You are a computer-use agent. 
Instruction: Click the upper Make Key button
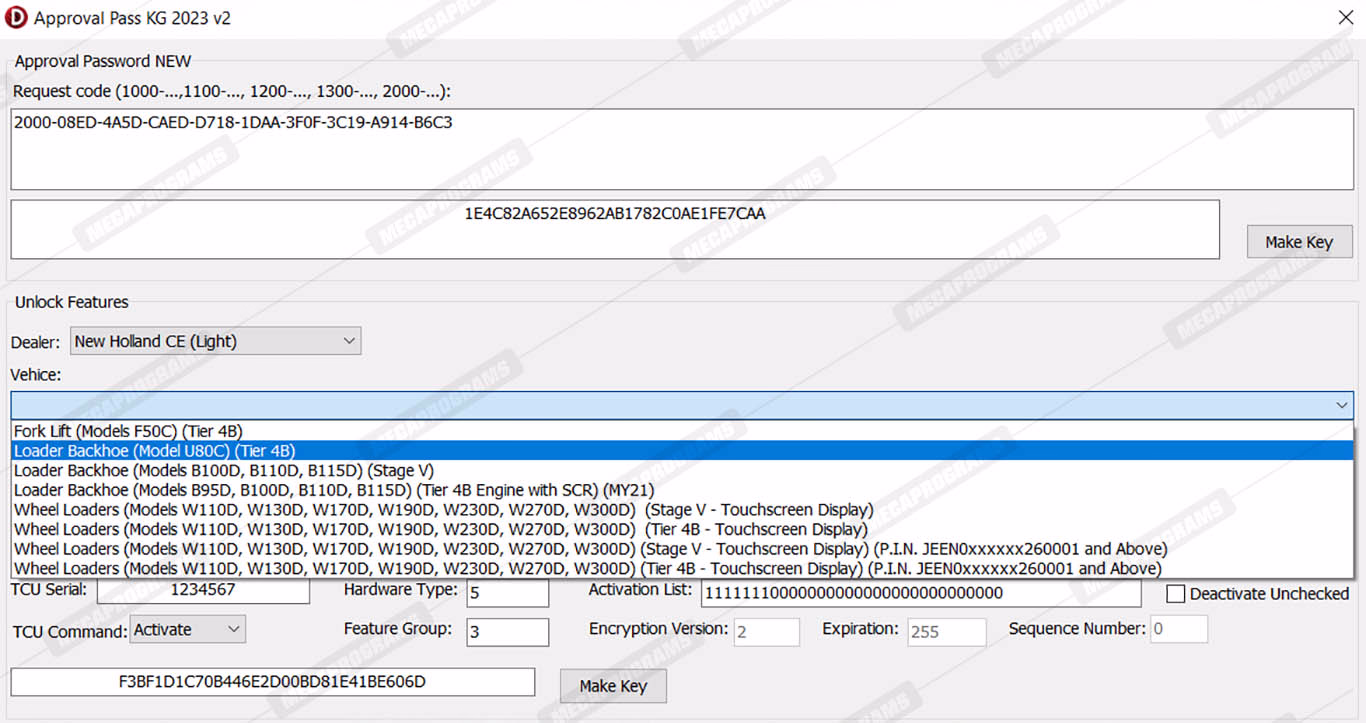tap(1299, 242)
